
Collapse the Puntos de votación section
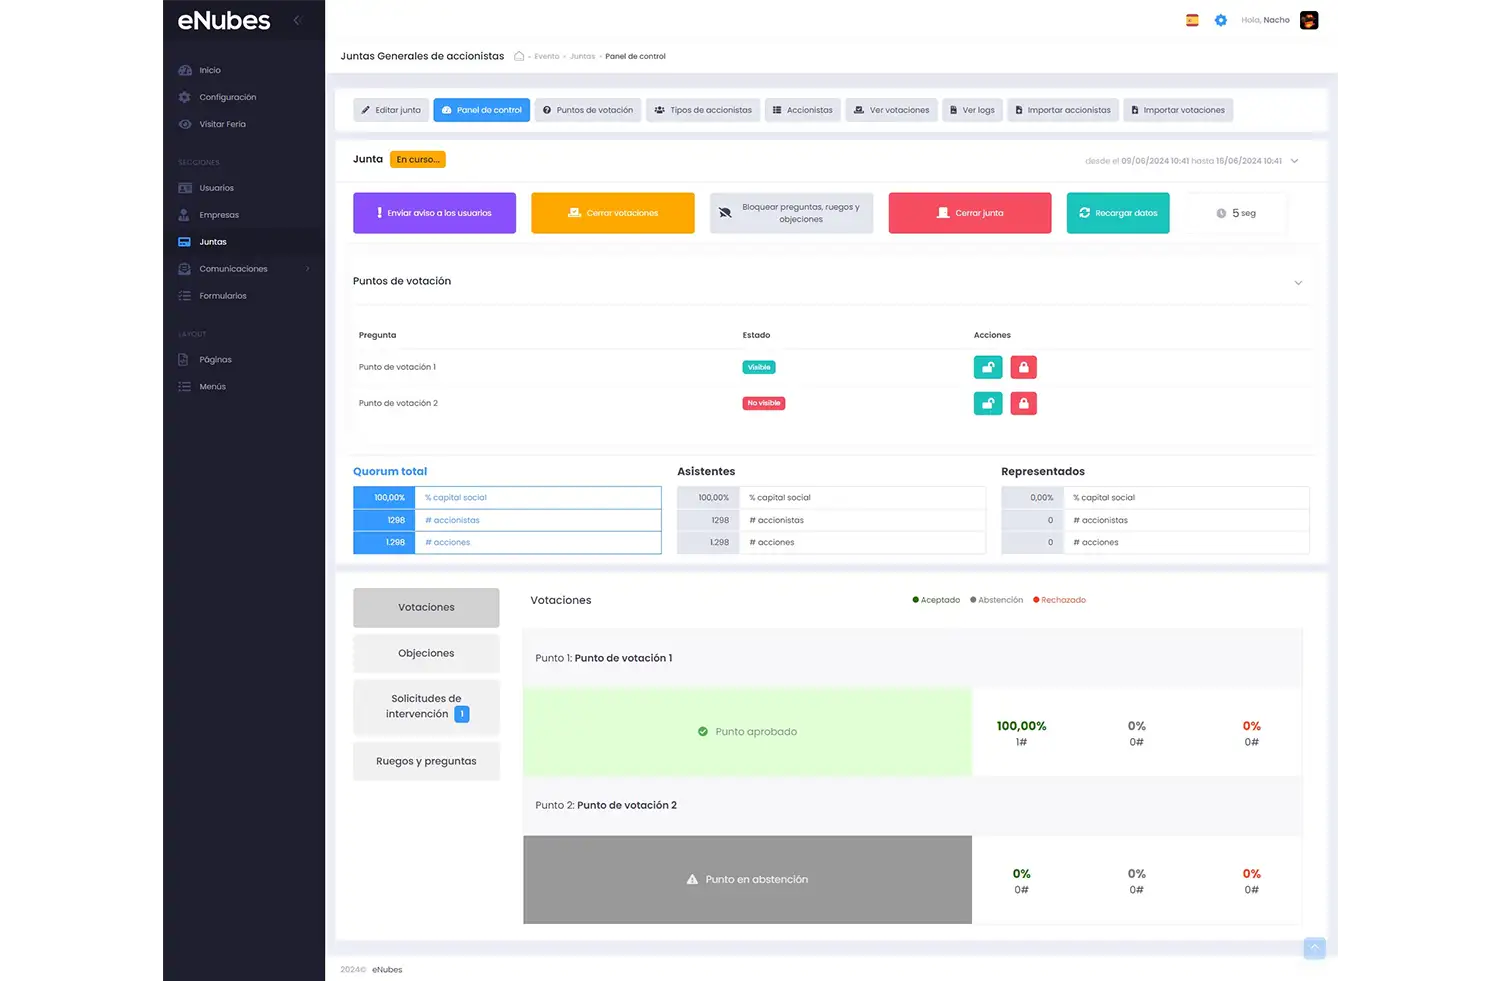pos(1298,283)
